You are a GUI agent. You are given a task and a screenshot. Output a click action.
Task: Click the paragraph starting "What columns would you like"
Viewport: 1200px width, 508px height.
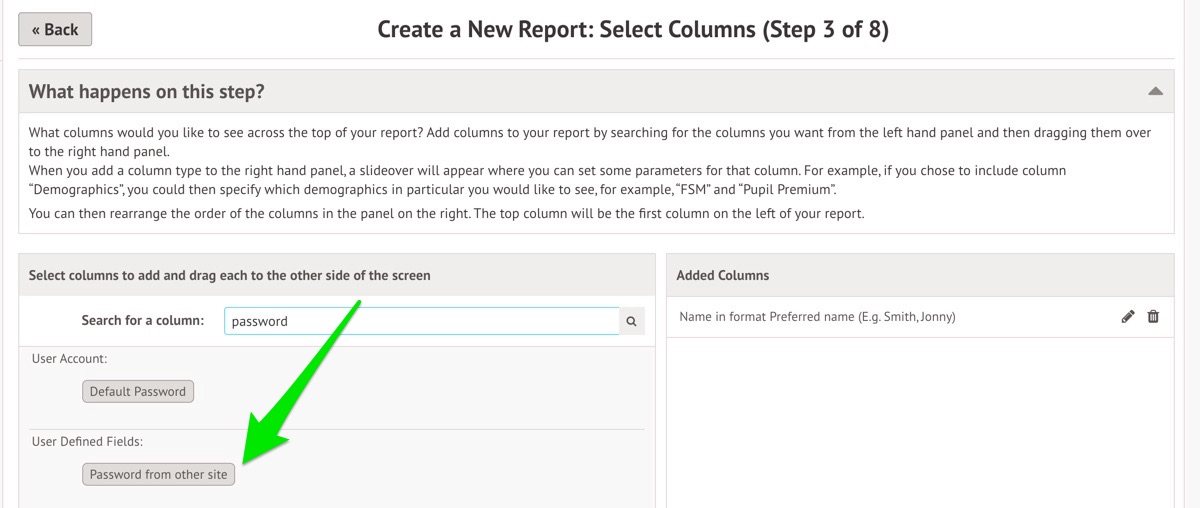click(589, 141)
